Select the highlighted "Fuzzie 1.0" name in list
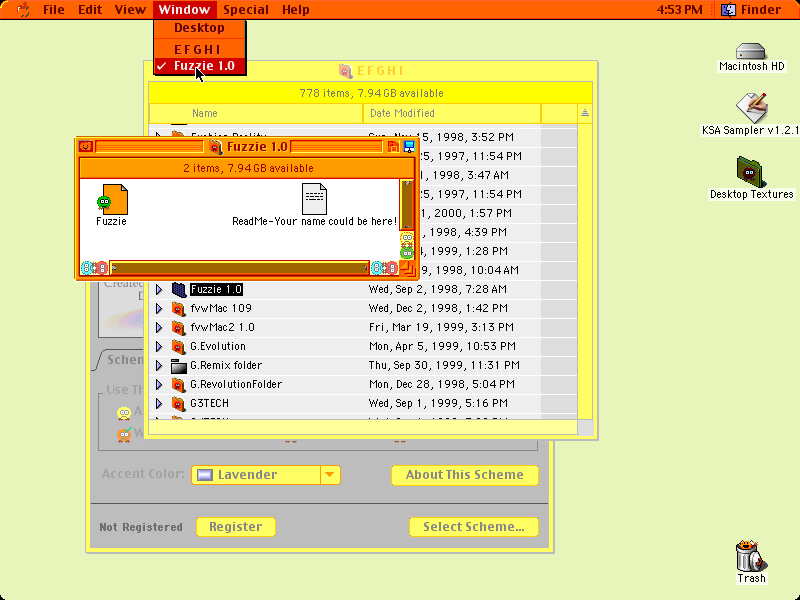Image resolution: width=800 pixels, height=600 pixels. 216,289
